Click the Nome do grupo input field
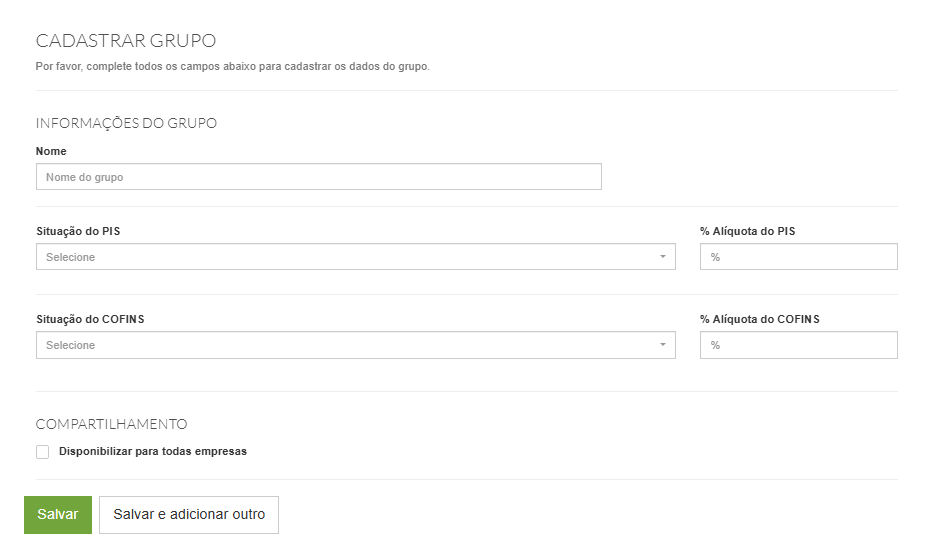 pyautogui.click(x=318, y=177)
